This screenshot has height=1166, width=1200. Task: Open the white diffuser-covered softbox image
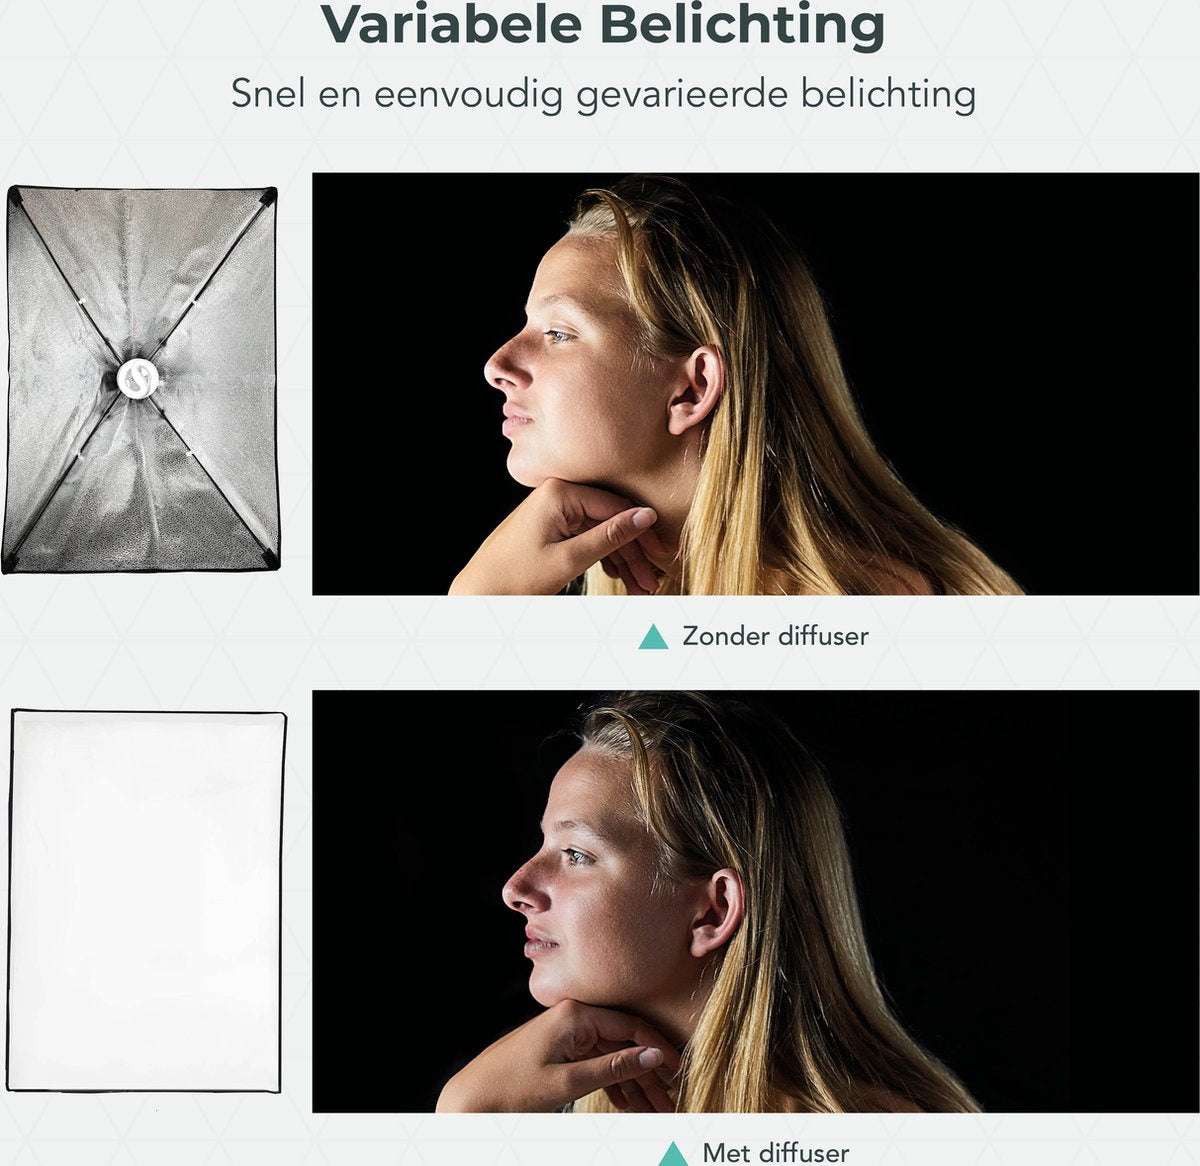[146, 900]
